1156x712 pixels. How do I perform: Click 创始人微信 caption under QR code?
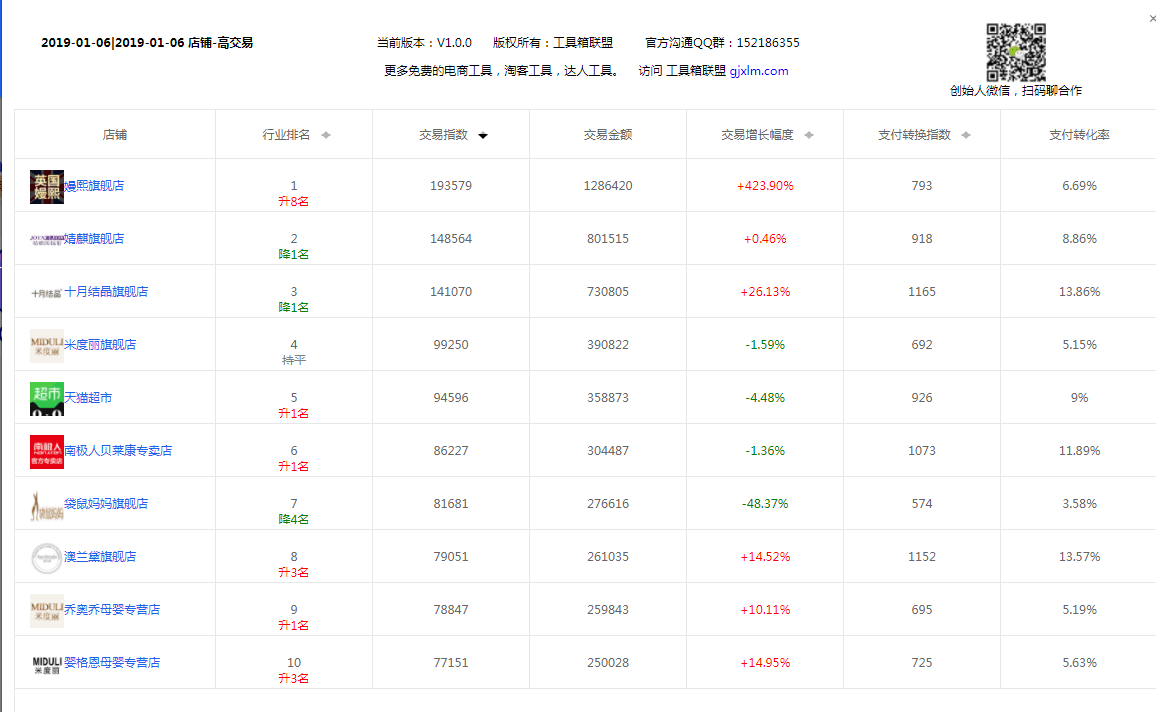[x=1016, y=91]
